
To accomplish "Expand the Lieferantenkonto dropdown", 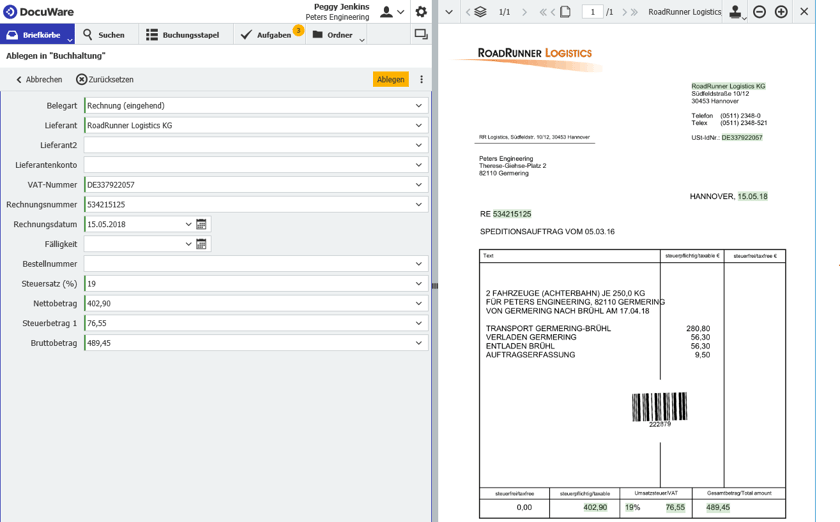I will point(419,165).
